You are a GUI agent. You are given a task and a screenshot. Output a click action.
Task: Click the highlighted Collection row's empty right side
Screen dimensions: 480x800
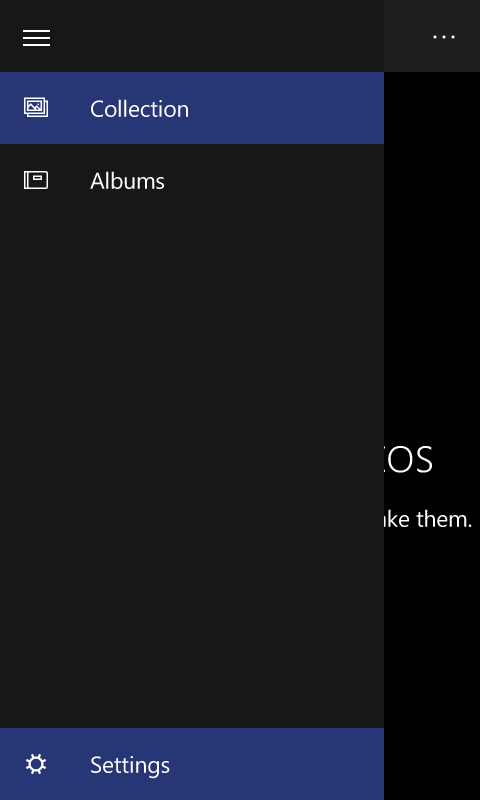[x=286, y=108]
